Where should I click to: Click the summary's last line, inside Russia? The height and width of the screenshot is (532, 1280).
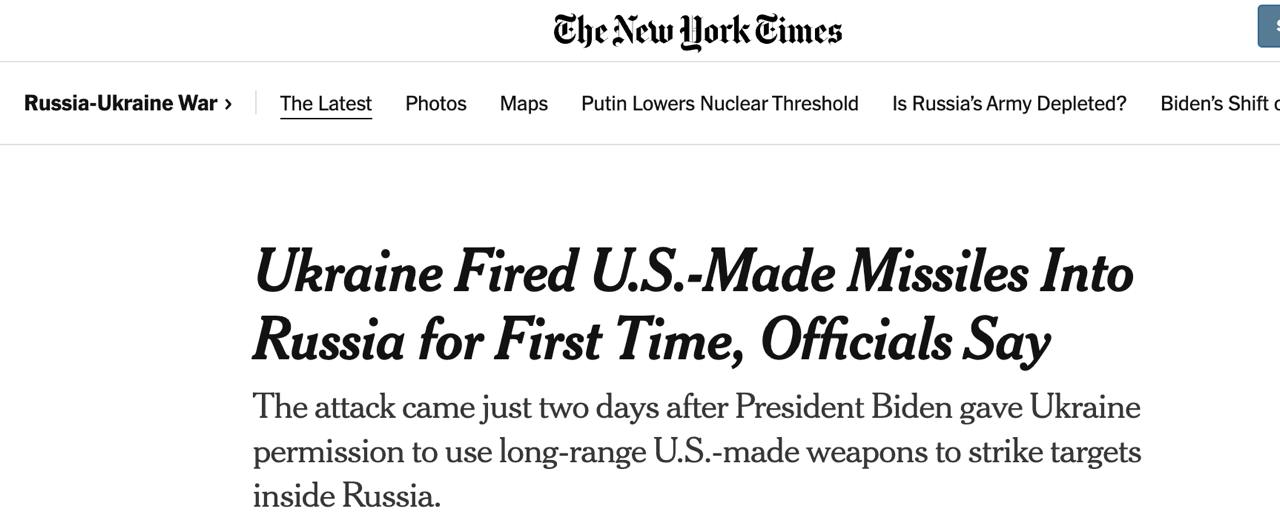[x=346, y=495]
